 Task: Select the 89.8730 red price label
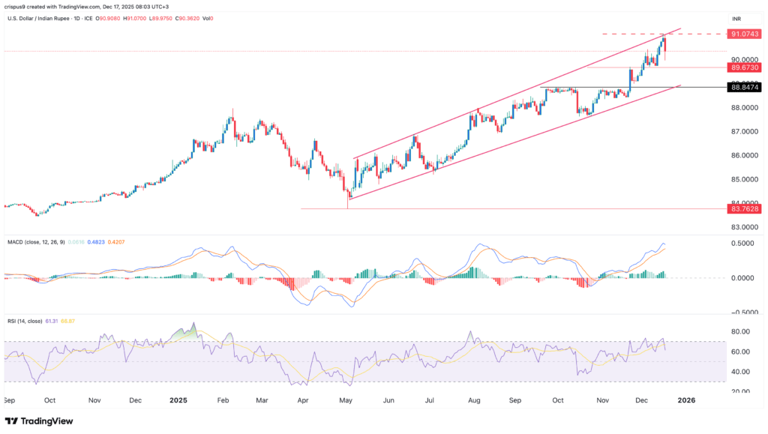click(x=745, y=67)
